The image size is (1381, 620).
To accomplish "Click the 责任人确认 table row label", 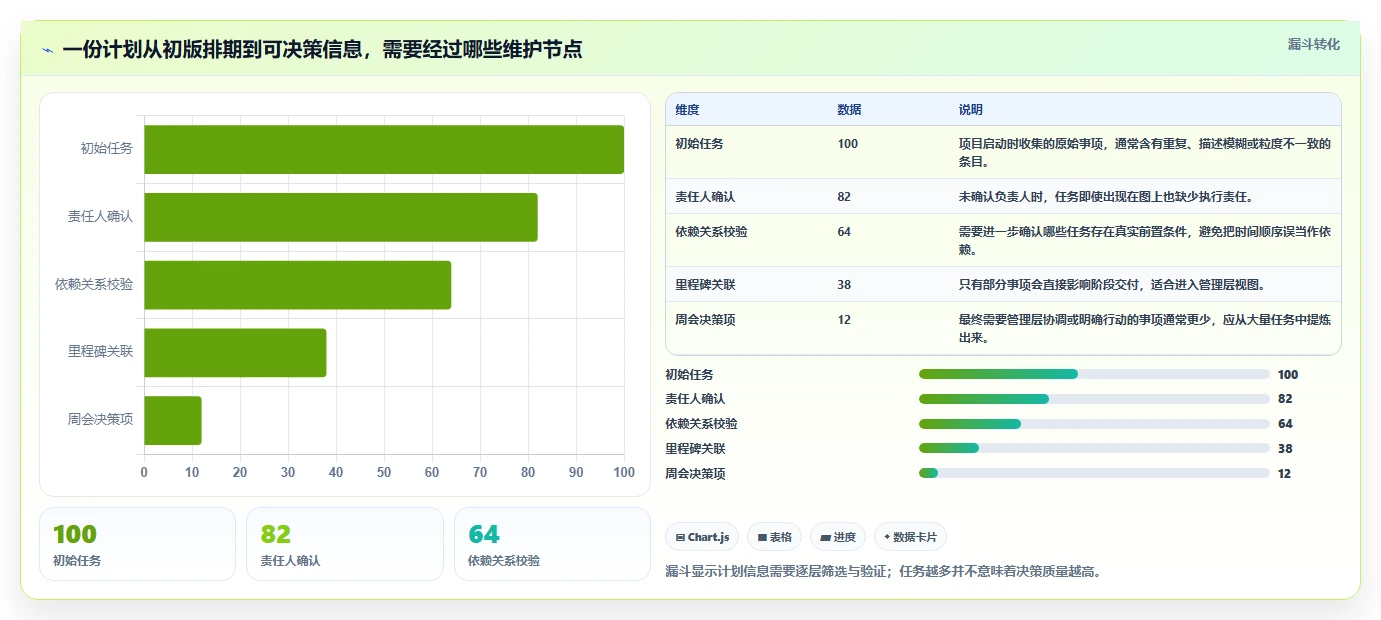I will (705, 197).
